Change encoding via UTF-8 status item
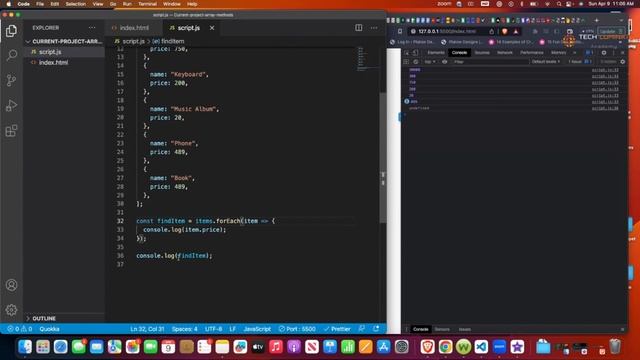The height and width of the screenshot is (360, 640). pyautogui.click(x=213, y=329)
